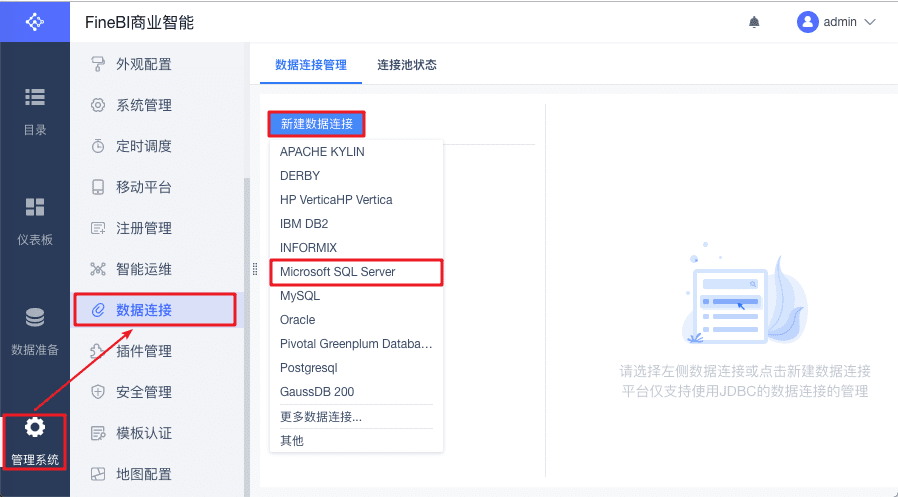Choose INFORMIX from the list
Viewport: 898px width, 497px height.
tap(356, 248)
